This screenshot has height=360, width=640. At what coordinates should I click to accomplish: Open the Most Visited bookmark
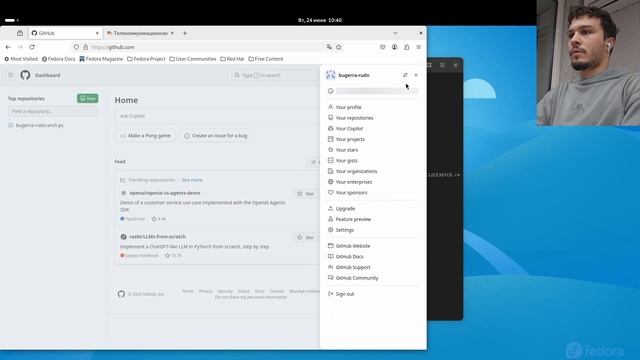point(21,59)
